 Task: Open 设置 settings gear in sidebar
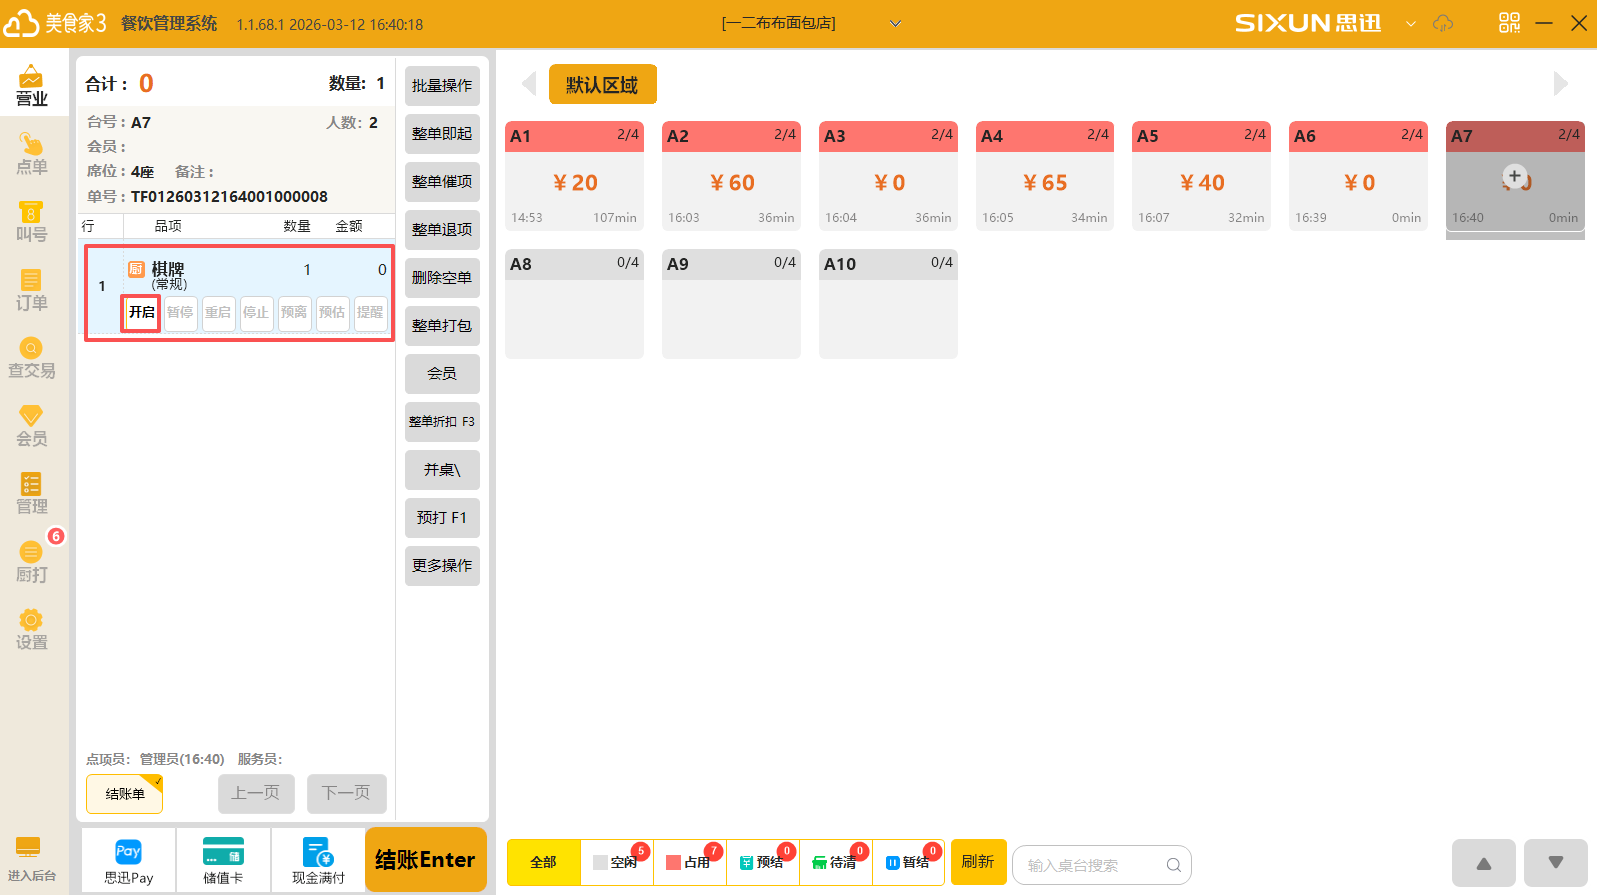(31, 629)
